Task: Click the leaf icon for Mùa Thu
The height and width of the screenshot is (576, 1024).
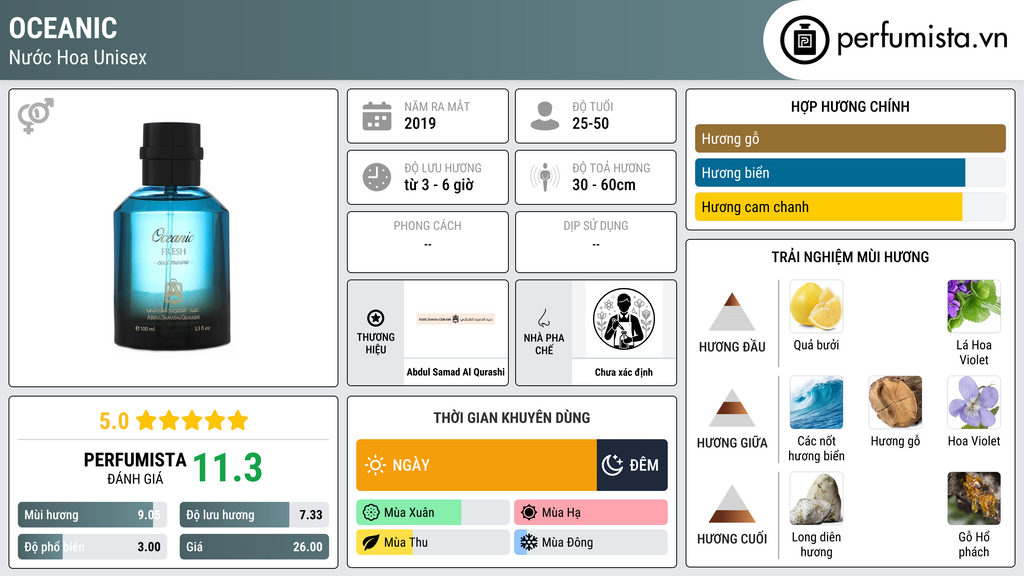Action: coord(371,542)
